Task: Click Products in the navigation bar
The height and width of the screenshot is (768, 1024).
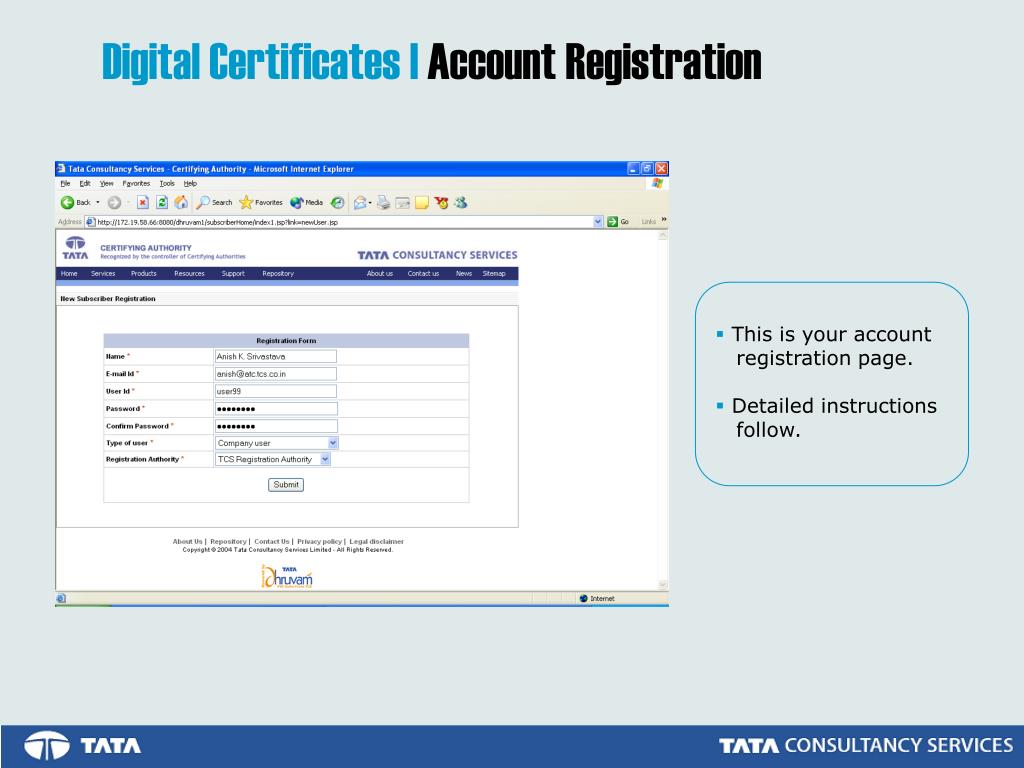Action: pyautogui.click(x=144, y=274)
